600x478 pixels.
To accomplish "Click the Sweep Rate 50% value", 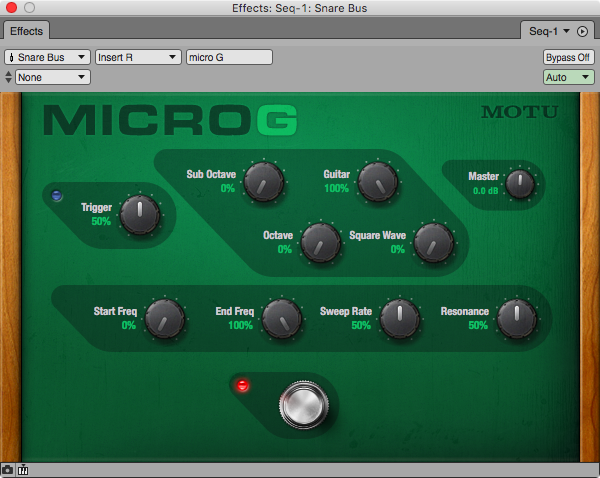I will pyautogui.click(x=361, y=325).
